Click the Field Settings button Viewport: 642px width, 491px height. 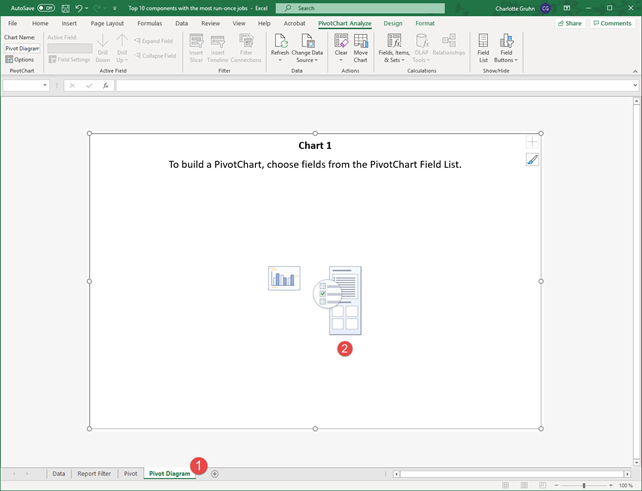point(69,60)
